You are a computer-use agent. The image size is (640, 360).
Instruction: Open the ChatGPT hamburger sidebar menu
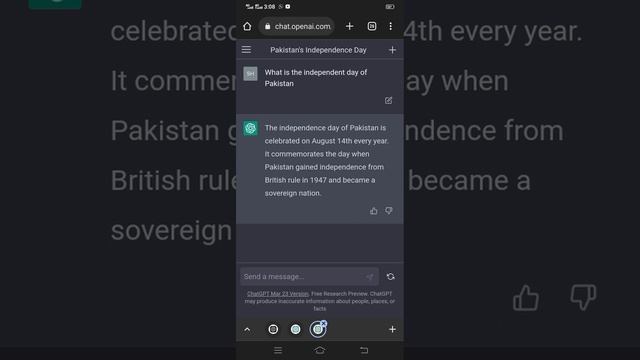coord(246,50)
